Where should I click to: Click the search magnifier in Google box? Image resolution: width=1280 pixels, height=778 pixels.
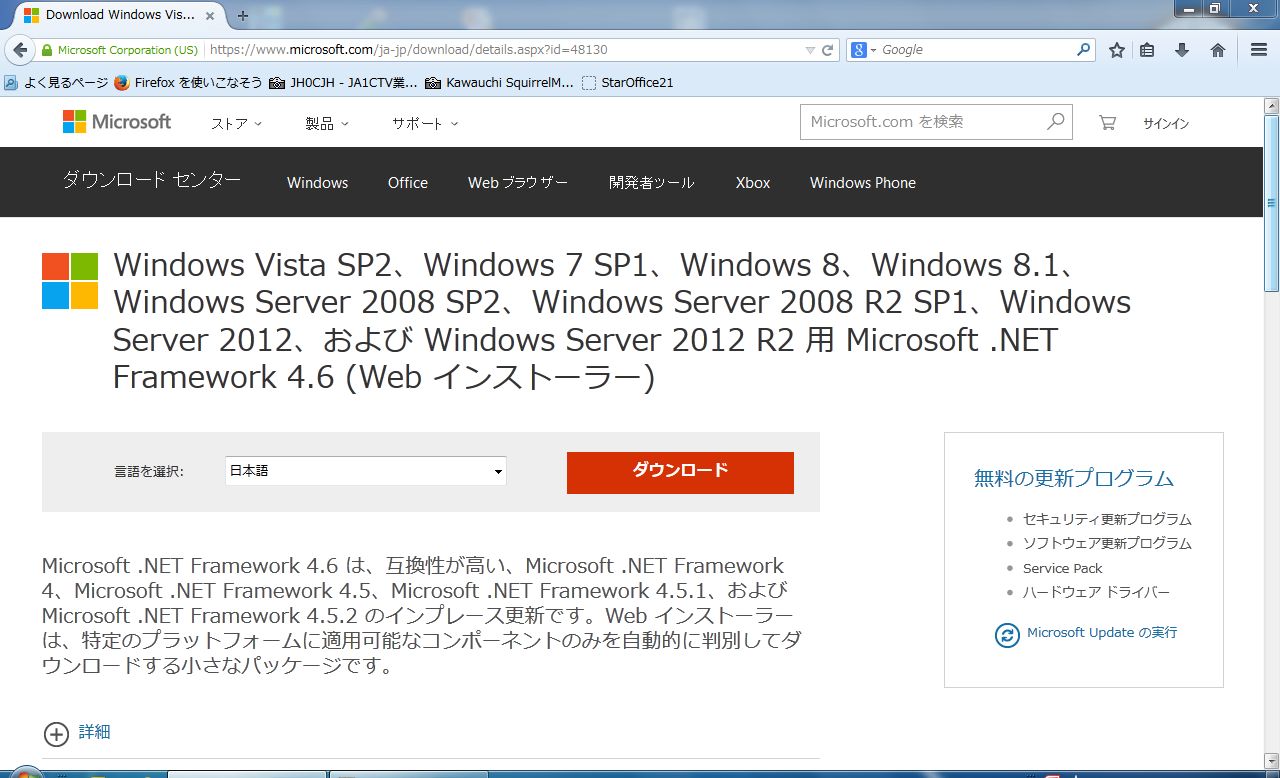(x=1084, y=49)
